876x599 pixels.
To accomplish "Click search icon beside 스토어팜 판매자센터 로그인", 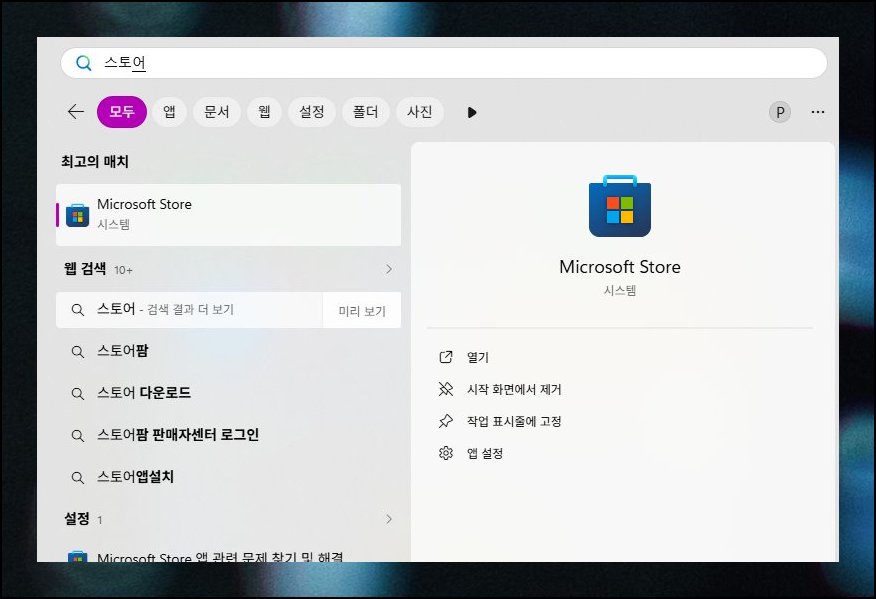I will click(x=78, y=436).
